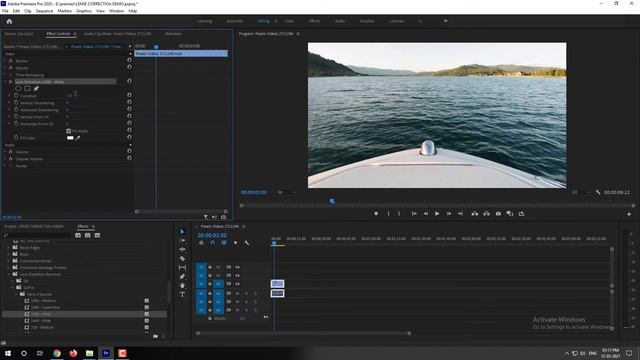
Task: Switch to the Color workspace
Action: [289, 21]
